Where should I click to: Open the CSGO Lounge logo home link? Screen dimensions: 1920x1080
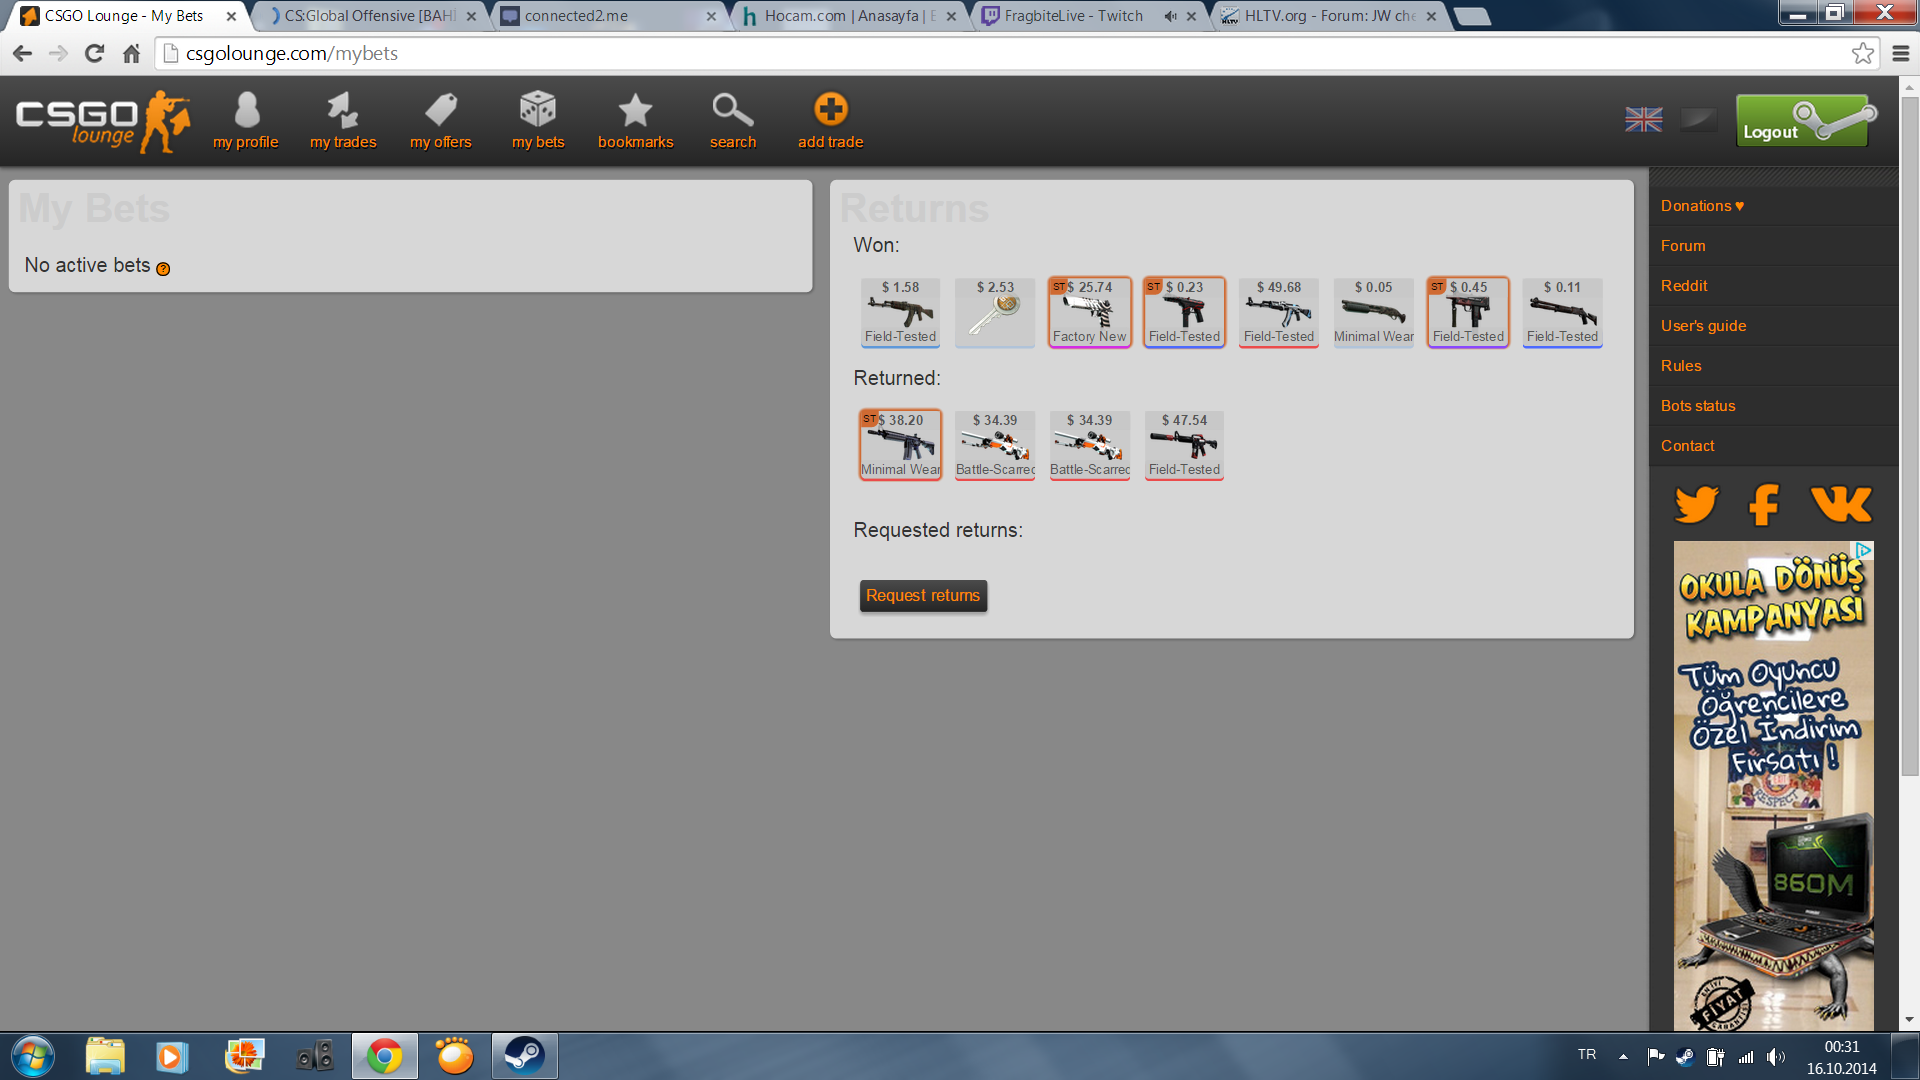(103, 122)
